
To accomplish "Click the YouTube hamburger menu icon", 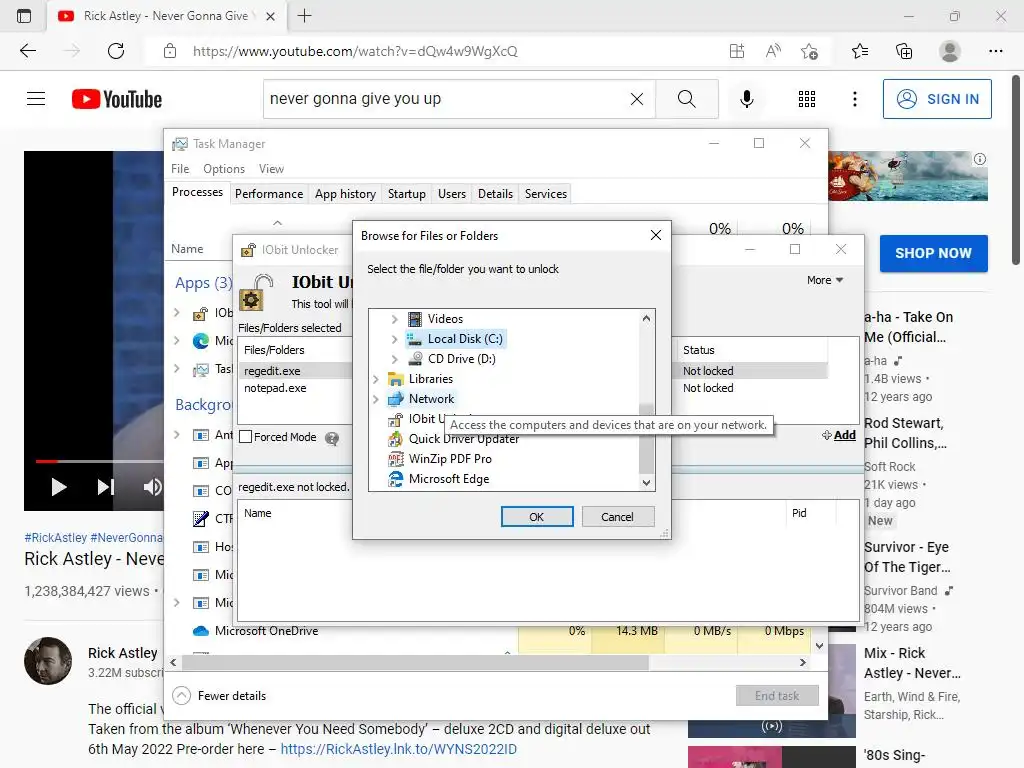I will click(x=36, y=99).
